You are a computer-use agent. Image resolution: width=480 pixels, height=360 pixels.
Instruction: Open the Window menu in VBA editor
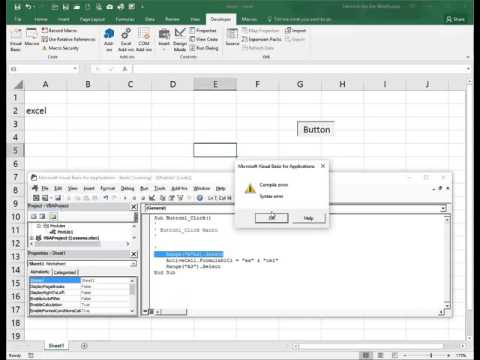click(202, 188)
